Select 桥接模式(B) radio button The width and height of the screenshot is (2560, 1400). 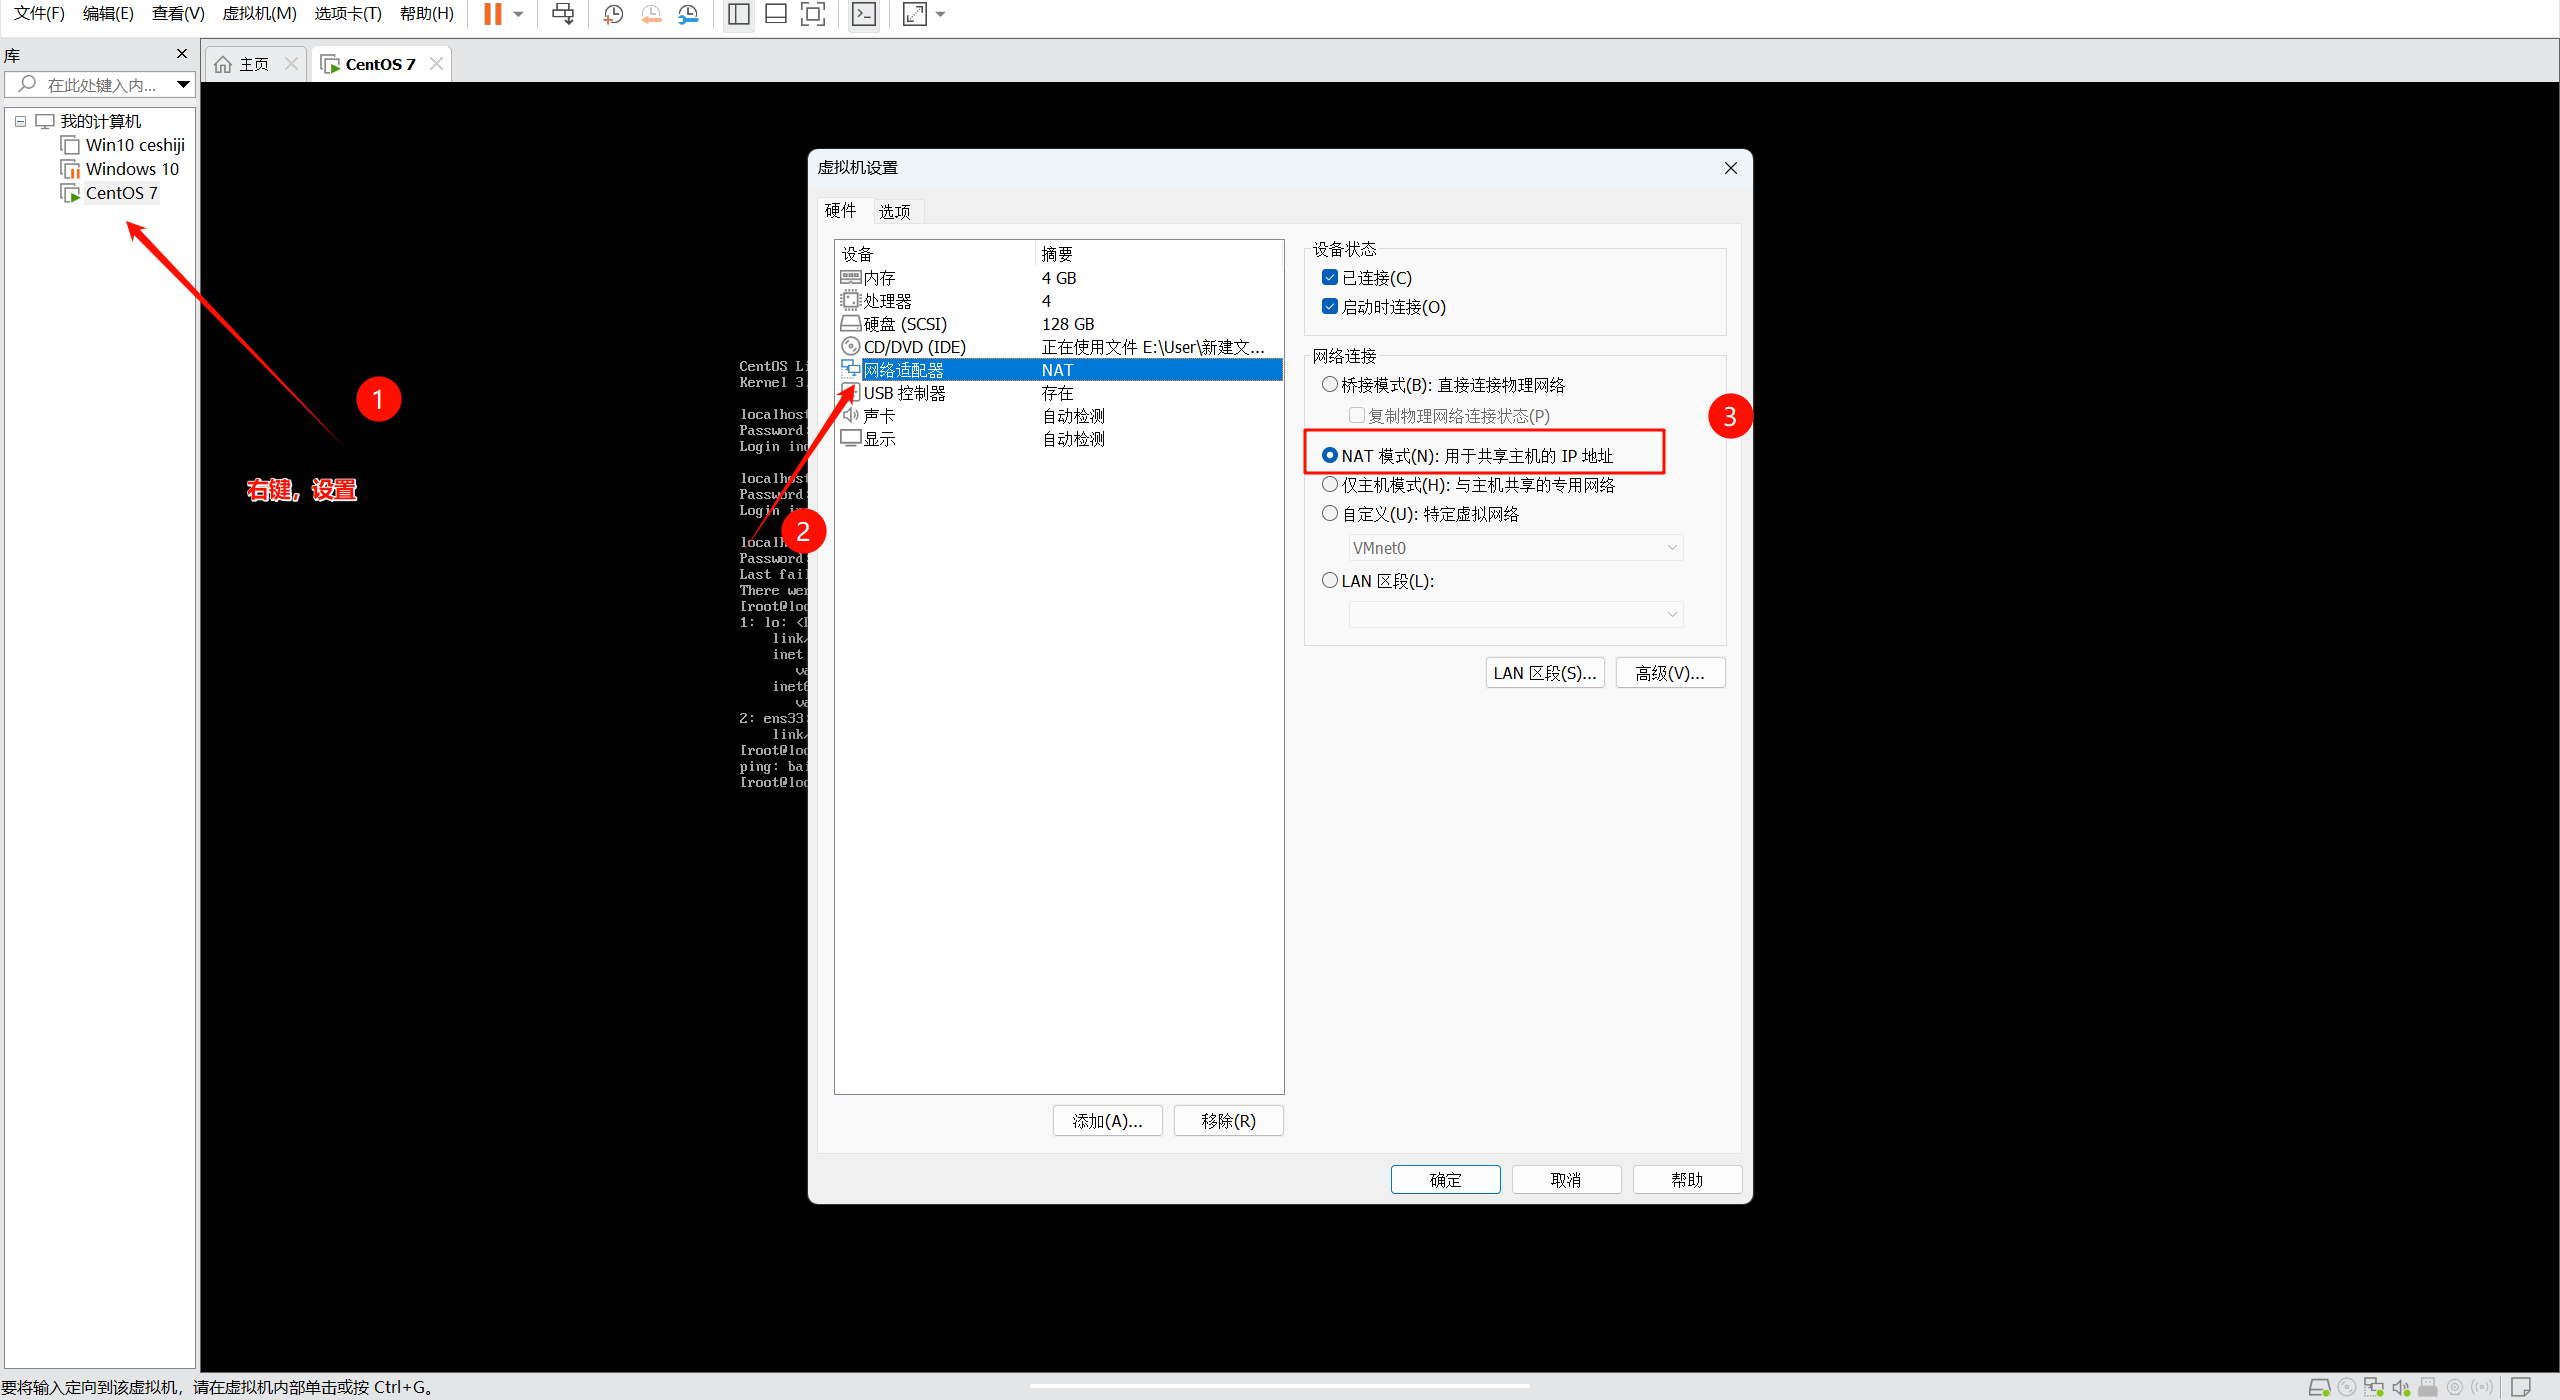[1330, 385]
